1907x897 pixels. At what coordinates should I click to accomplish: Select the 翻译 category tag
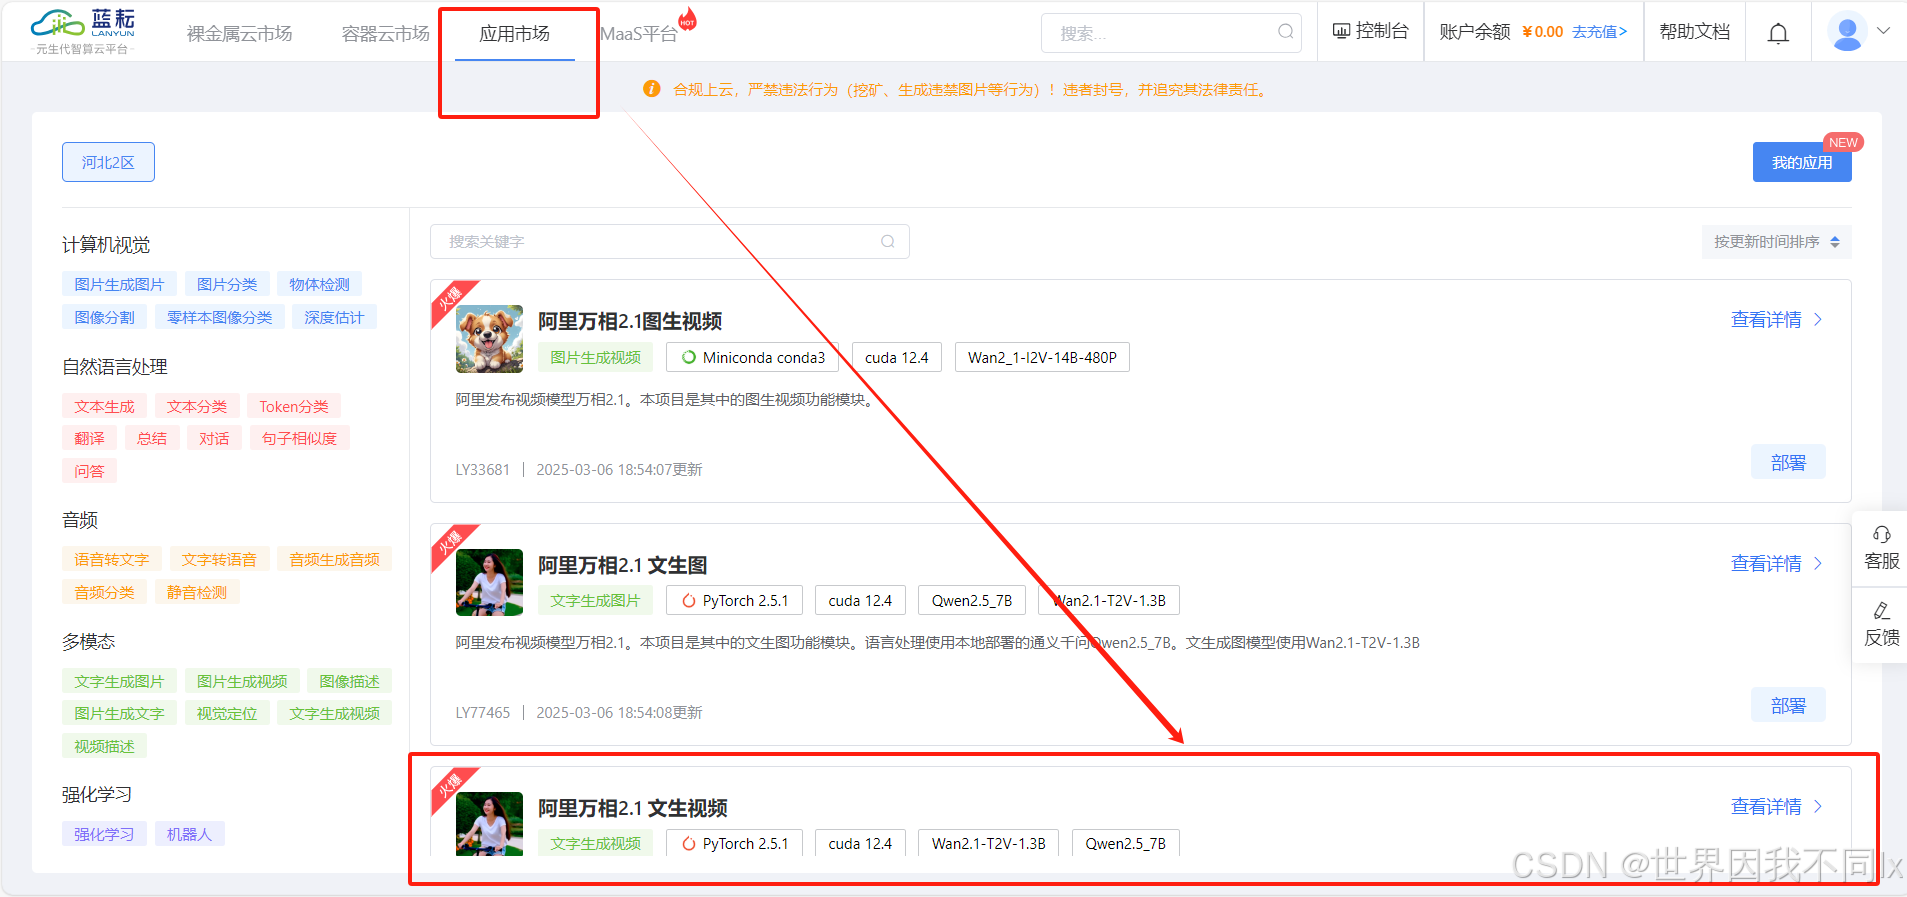tap(89, 438)
